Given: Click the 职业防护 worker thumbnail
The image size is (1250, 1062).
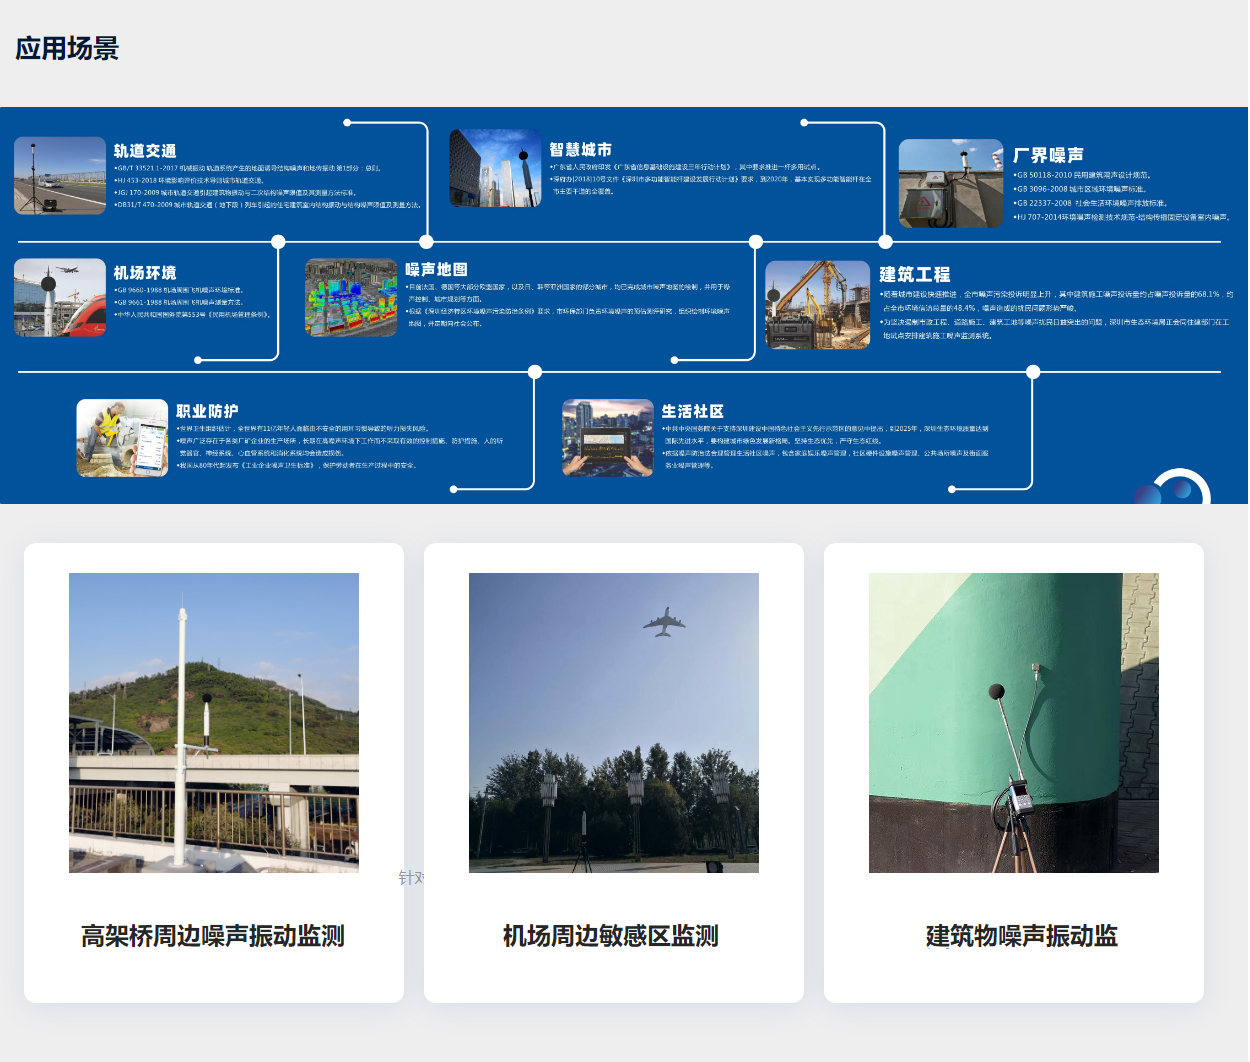Looking at the screenshot, I should coord(122,438).
